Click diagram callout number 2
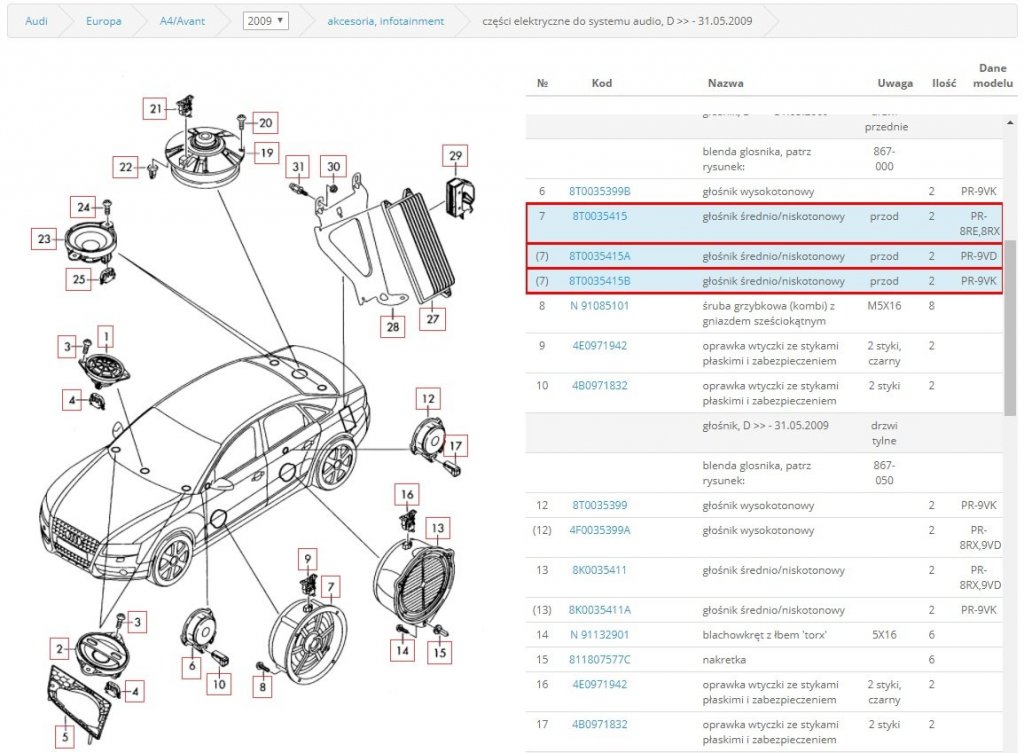 click(59, 649)
